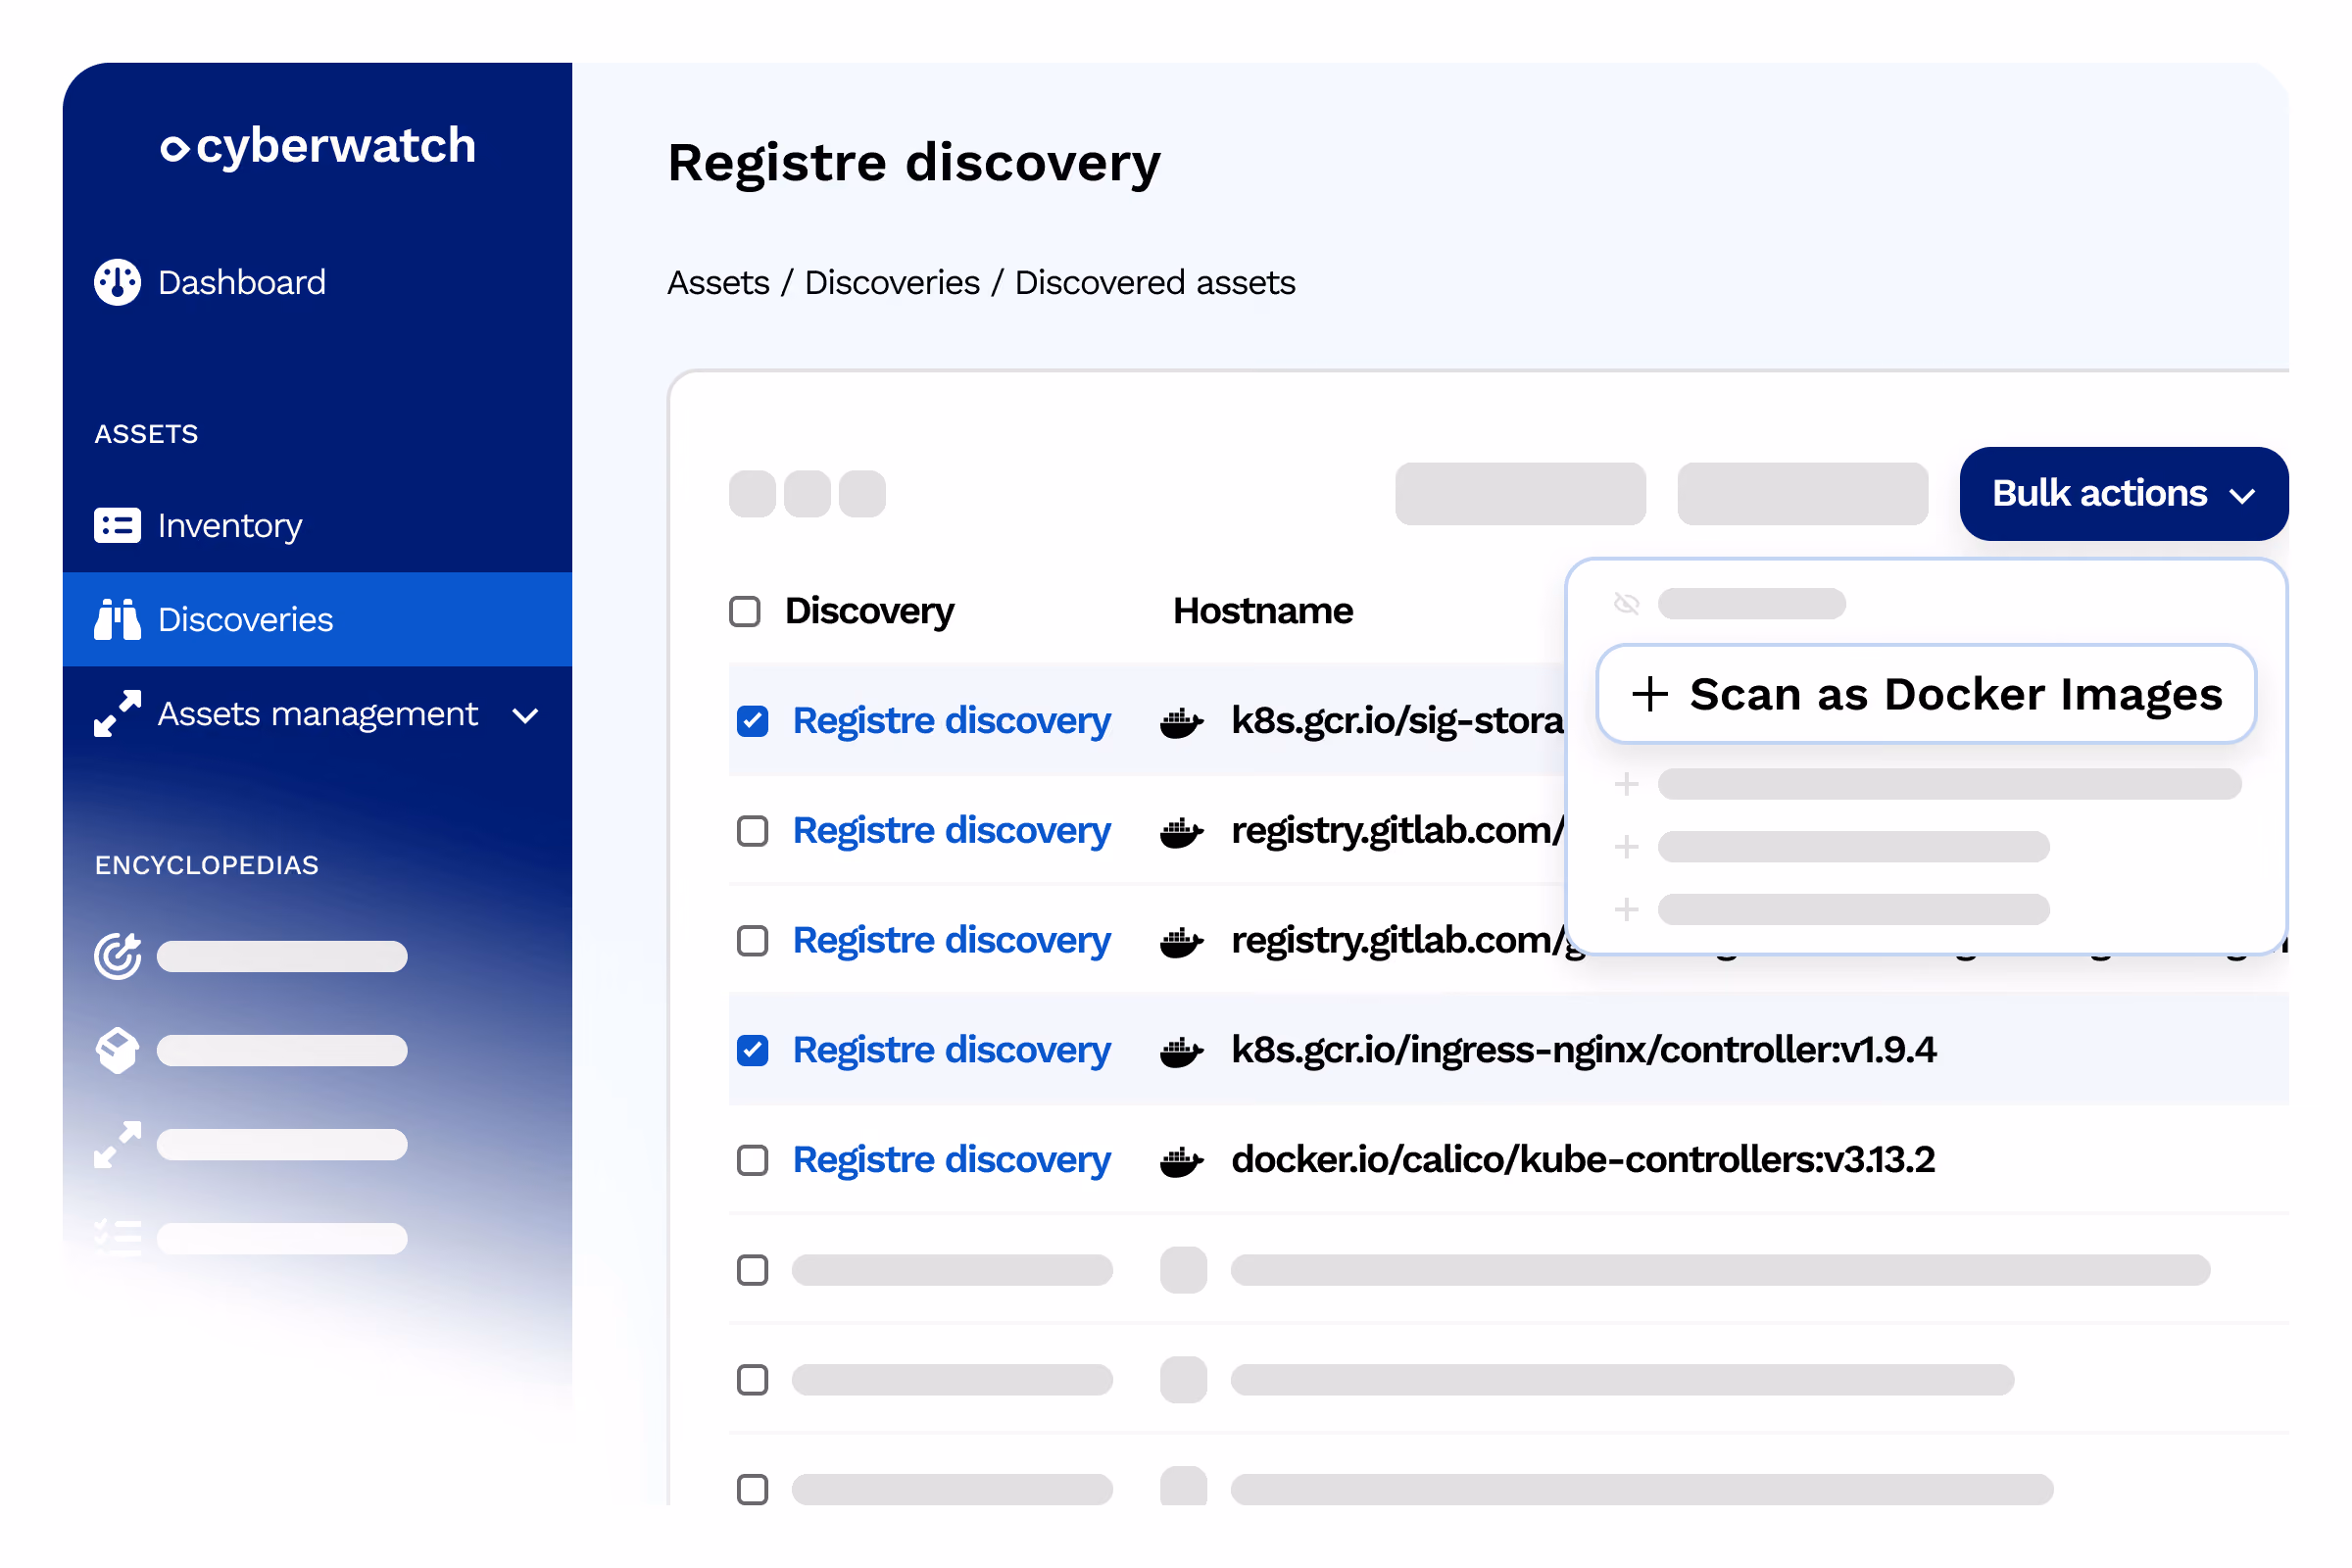This screenshot has width=2352, height=1568.
Task: Open the Bulk actions dropdown
Action: point(2123,494)
